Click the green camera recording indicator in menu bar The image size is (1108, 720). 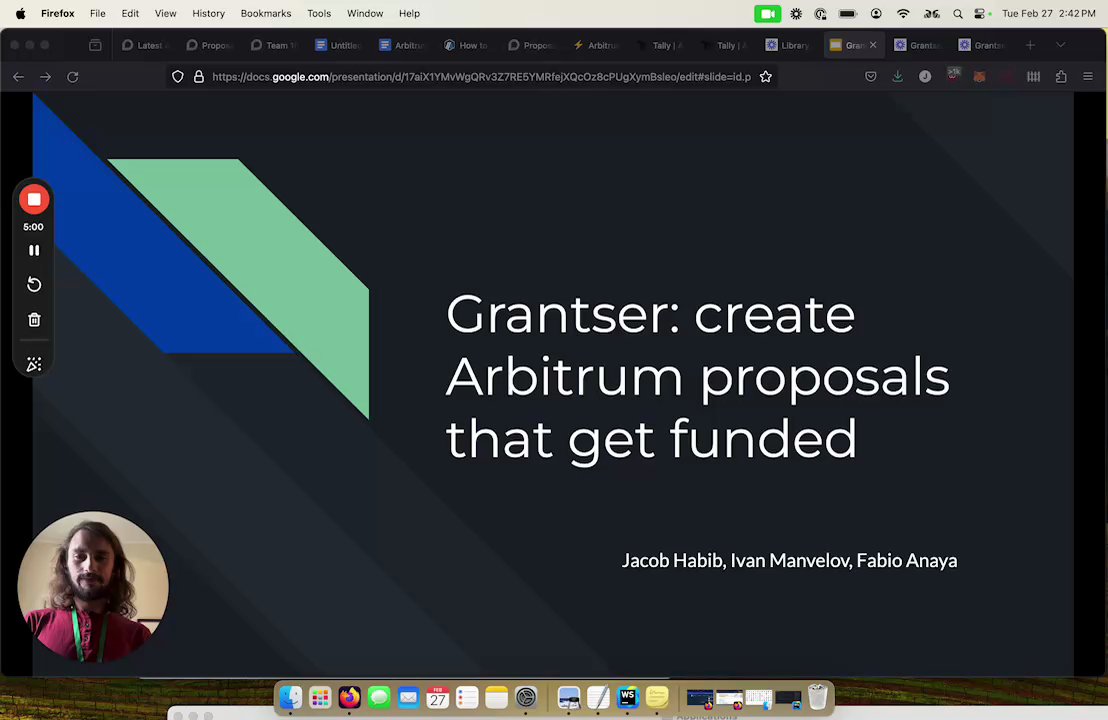pos(767,13)
